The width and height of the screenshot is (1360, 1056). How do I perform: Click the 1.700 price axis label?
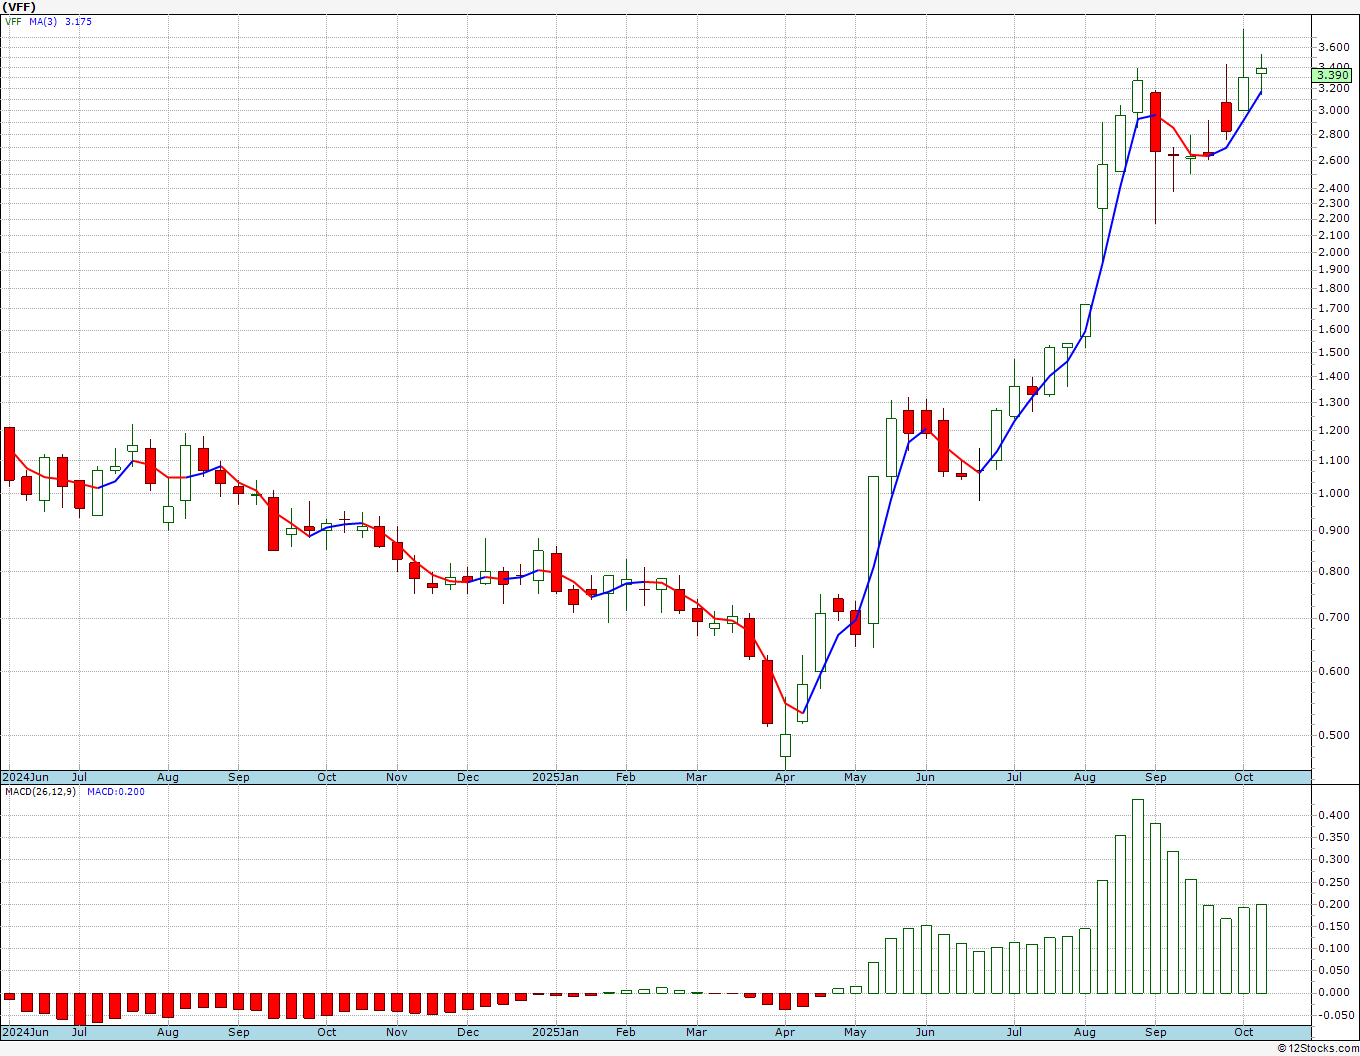1333,309
